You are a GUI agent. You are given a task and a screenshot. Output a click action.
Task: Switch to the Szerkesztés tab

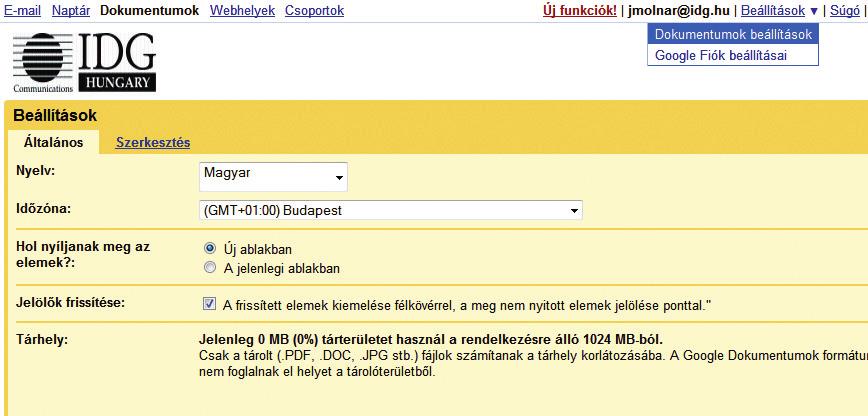click(153, 142)
